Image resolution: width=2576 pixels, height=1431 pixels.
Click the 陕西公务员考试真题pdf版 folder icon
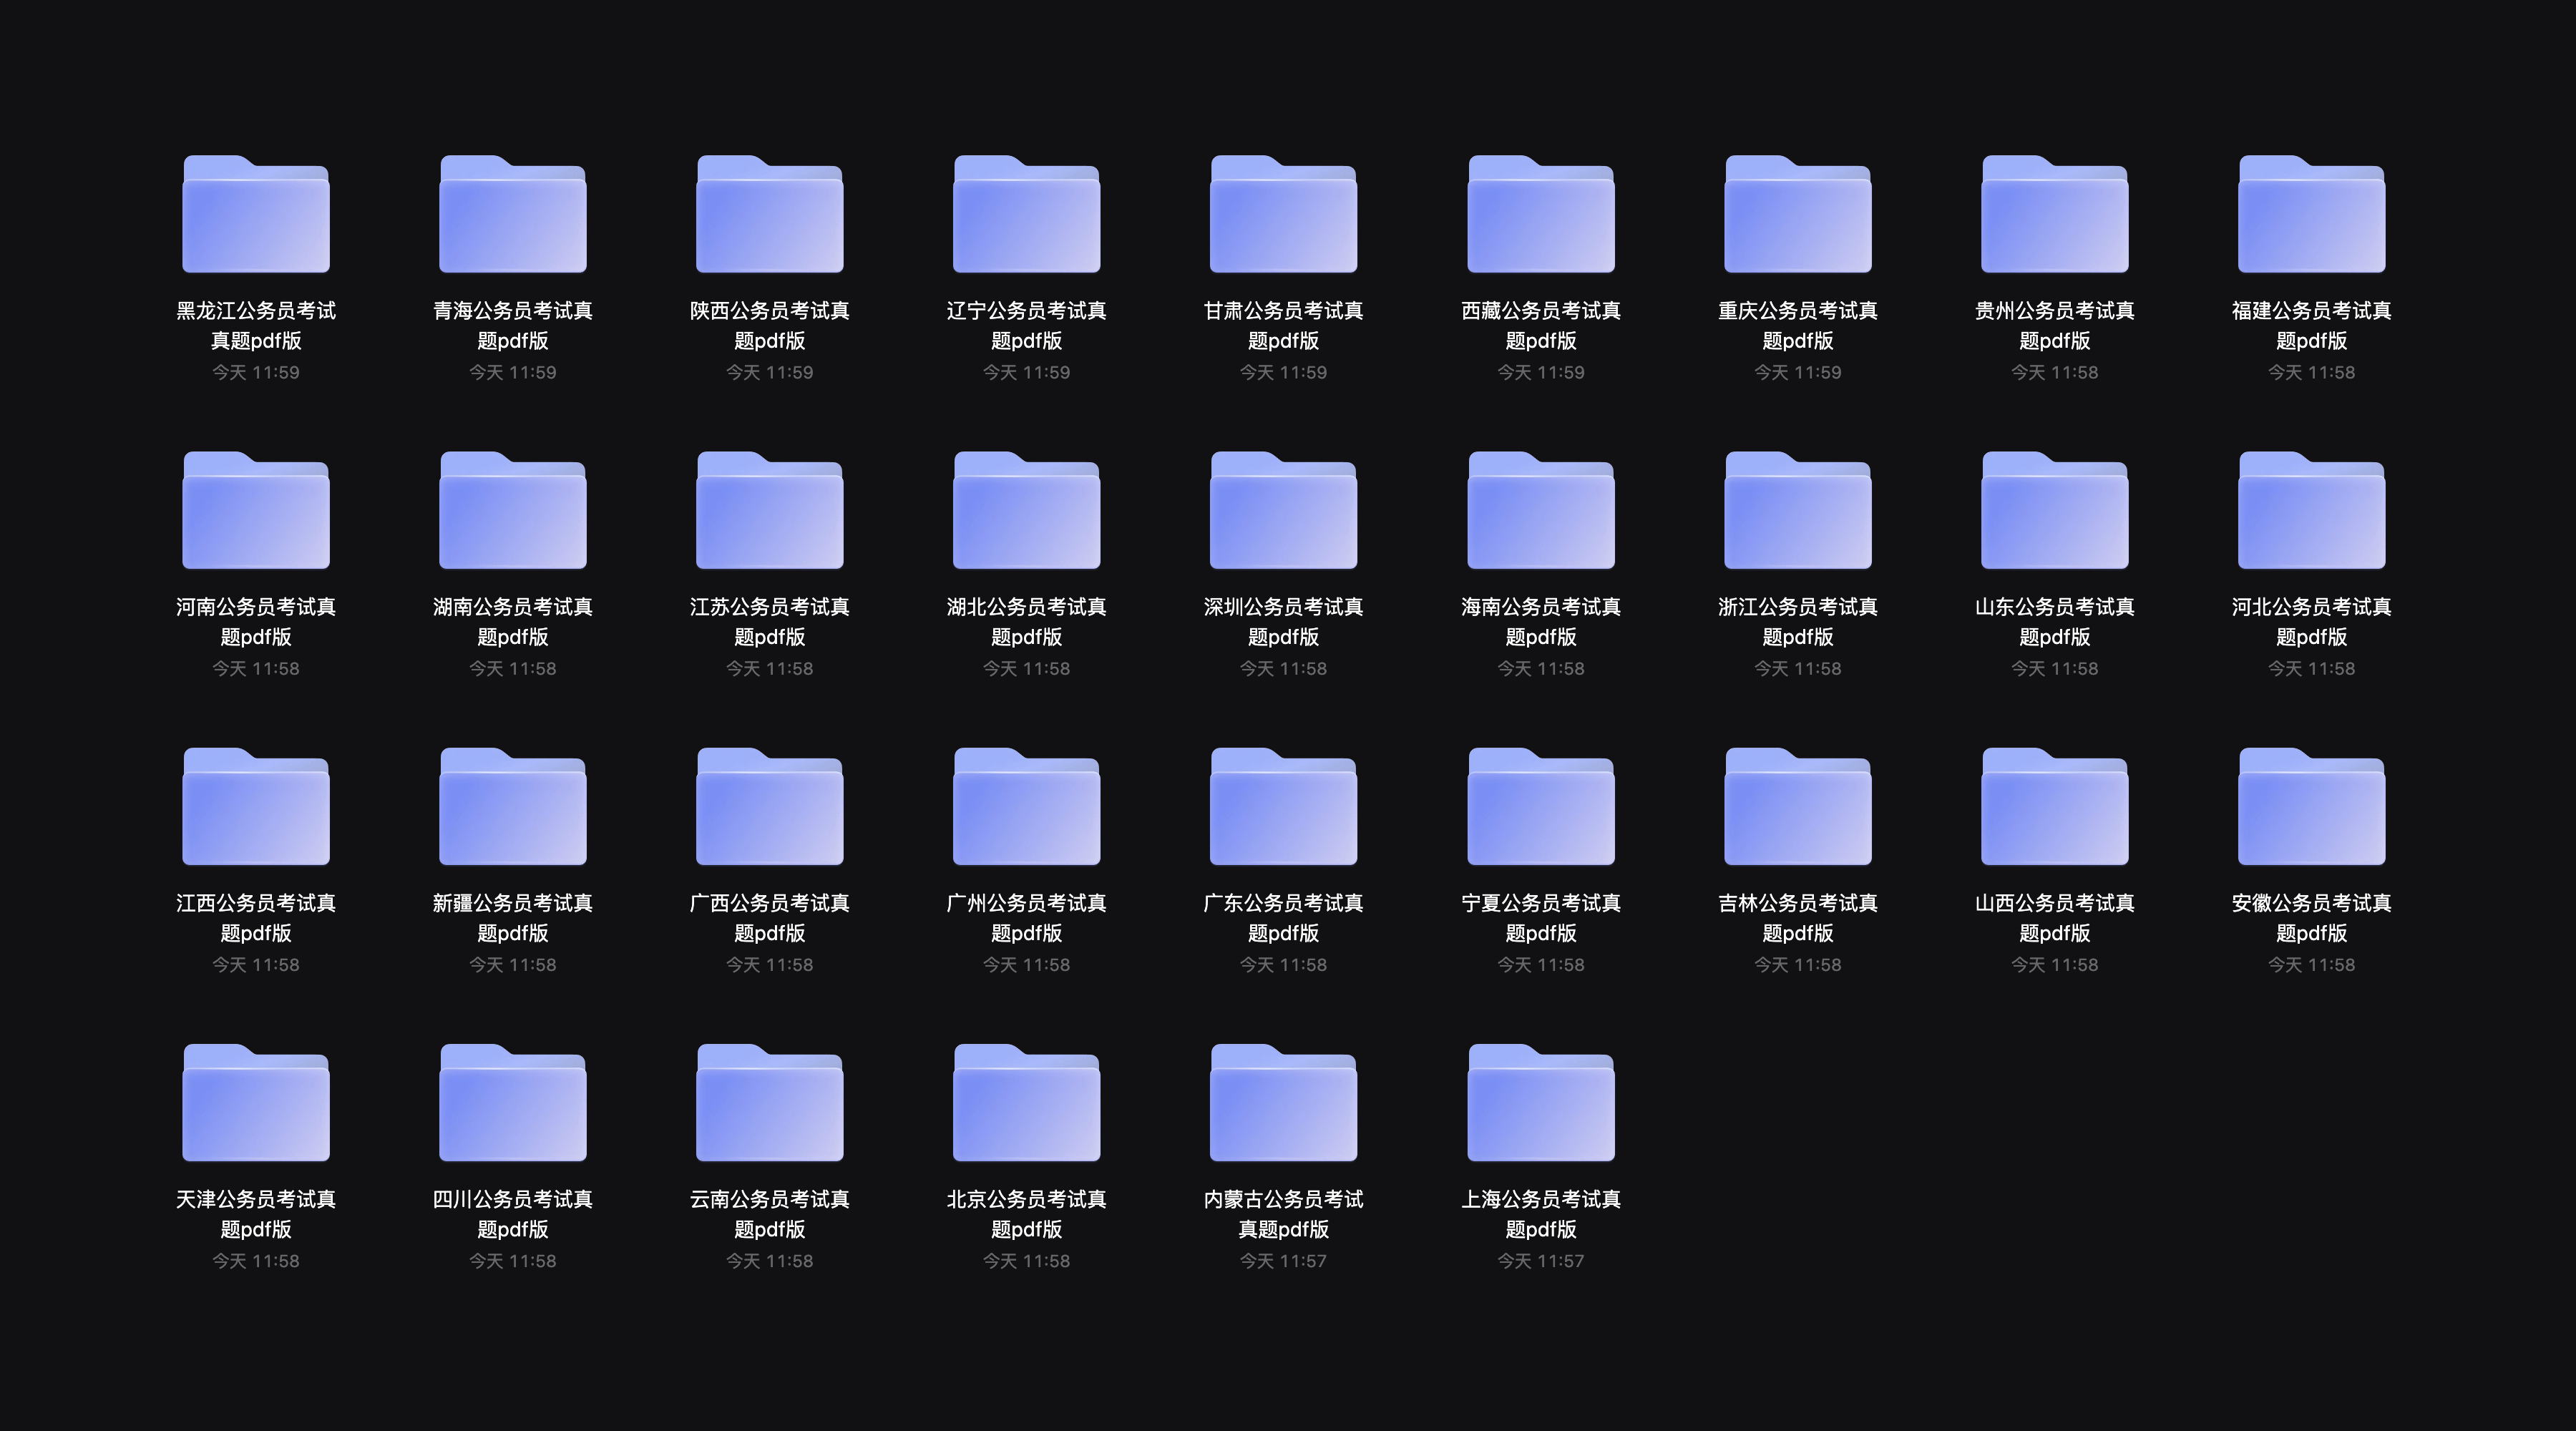tap(770, 214)
